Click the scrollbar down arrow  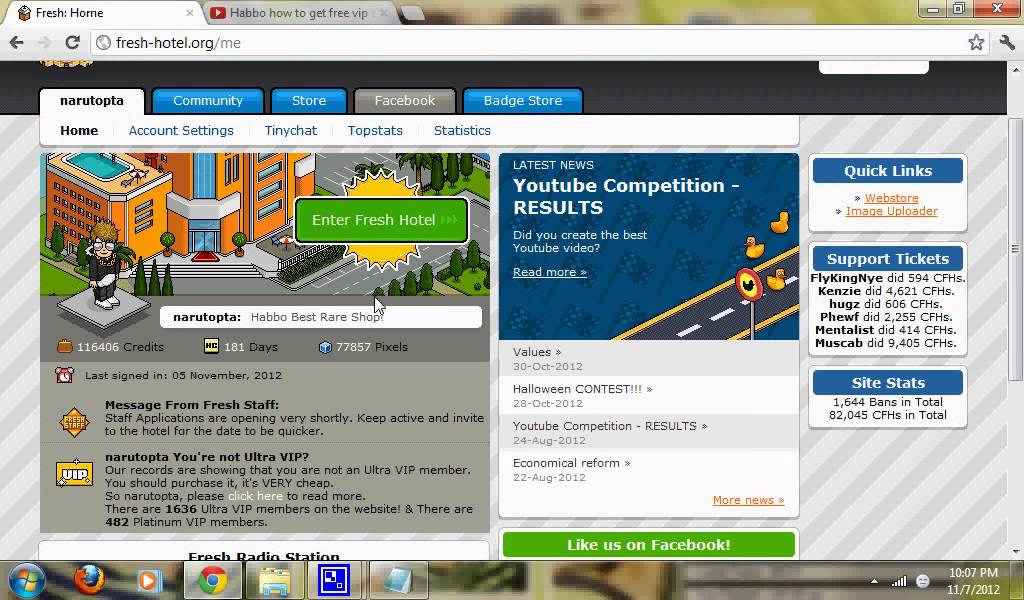[1015, 552]
